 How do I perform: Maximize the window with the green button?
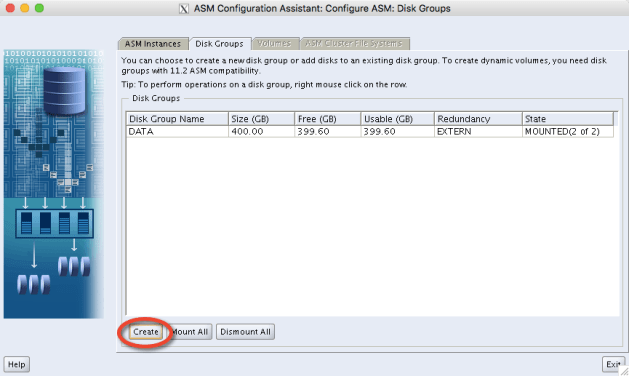39,8
